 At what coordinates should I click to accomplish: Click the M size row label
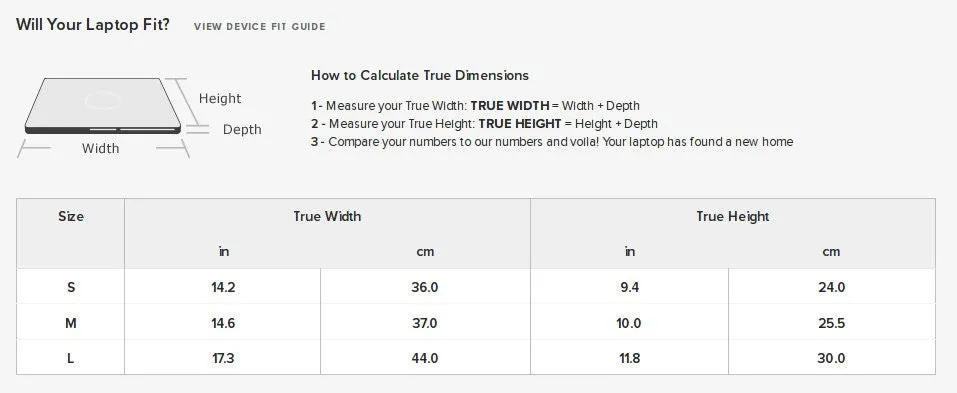pos(71,323)
